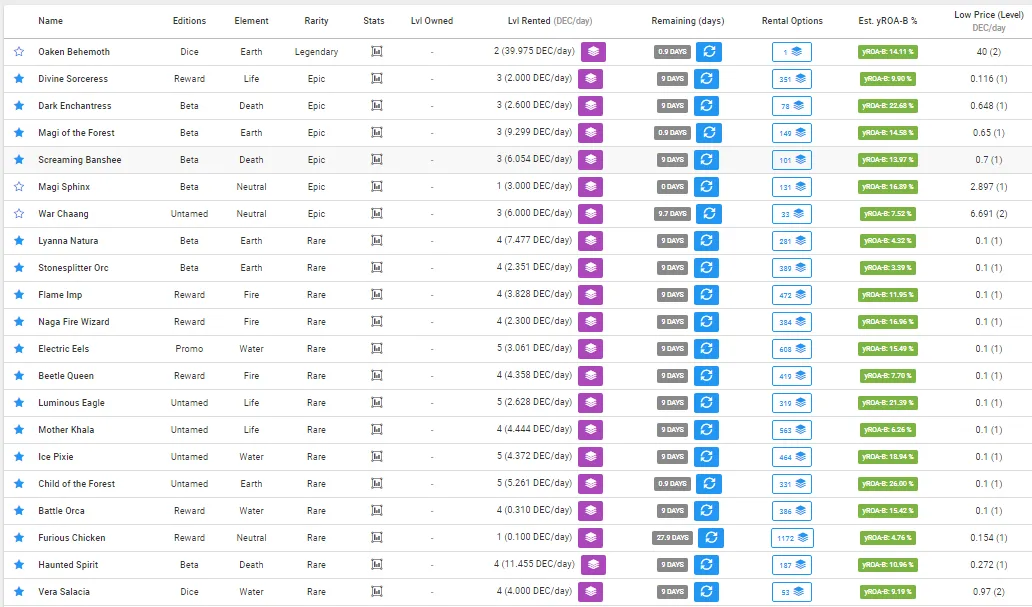Image resolution: width=1032 pixels, height=607 pixels.
Task: Sort by Editions column header
Action: [x=190, y=20]
